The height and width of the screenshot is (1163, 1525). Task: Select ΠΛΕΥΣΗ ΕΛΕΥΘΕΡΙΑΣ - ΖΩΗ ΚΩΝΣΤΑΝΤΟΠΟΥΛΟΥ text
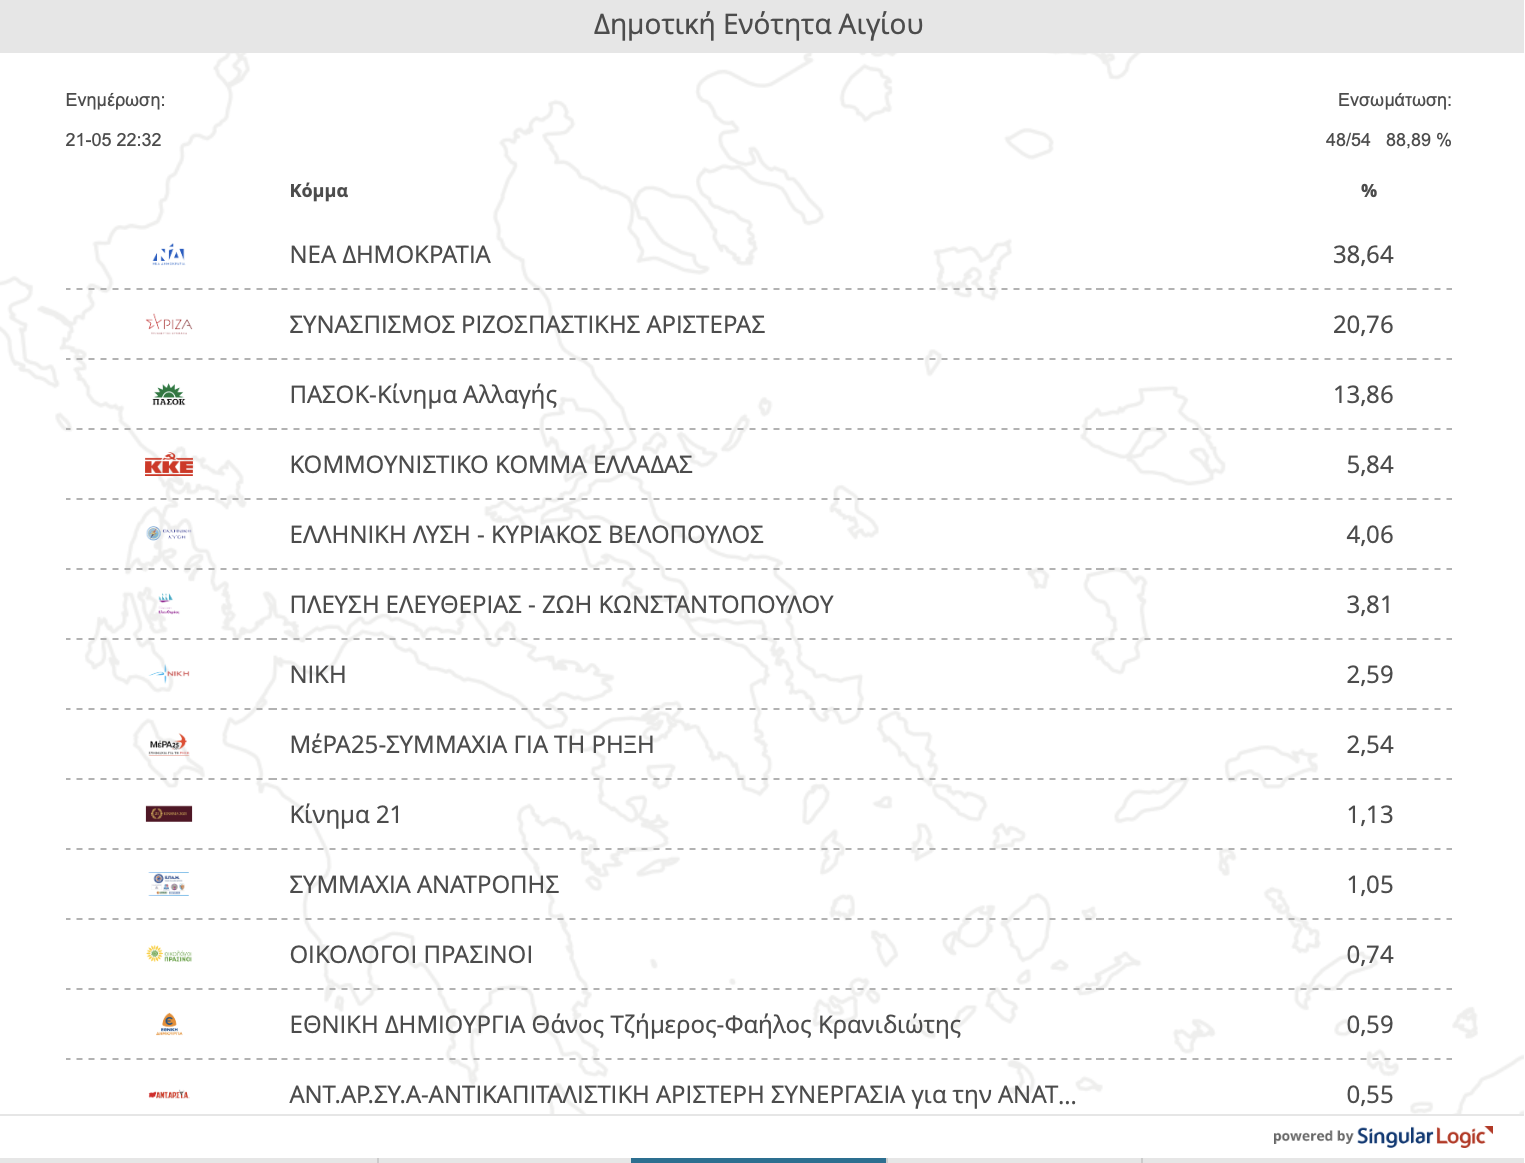pyautogui.click(x=561, y=605)
